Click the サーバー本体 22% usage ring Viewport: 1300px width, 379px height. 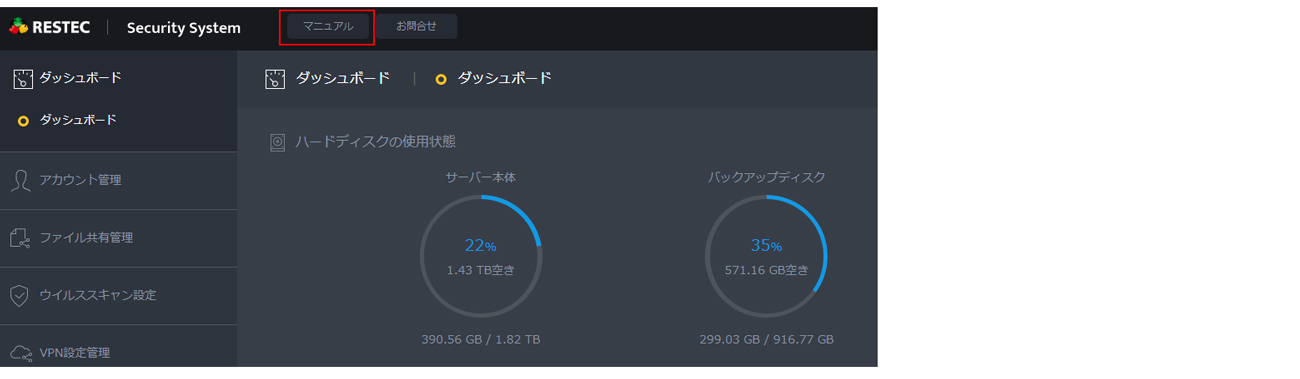click(x=481, y=256)
